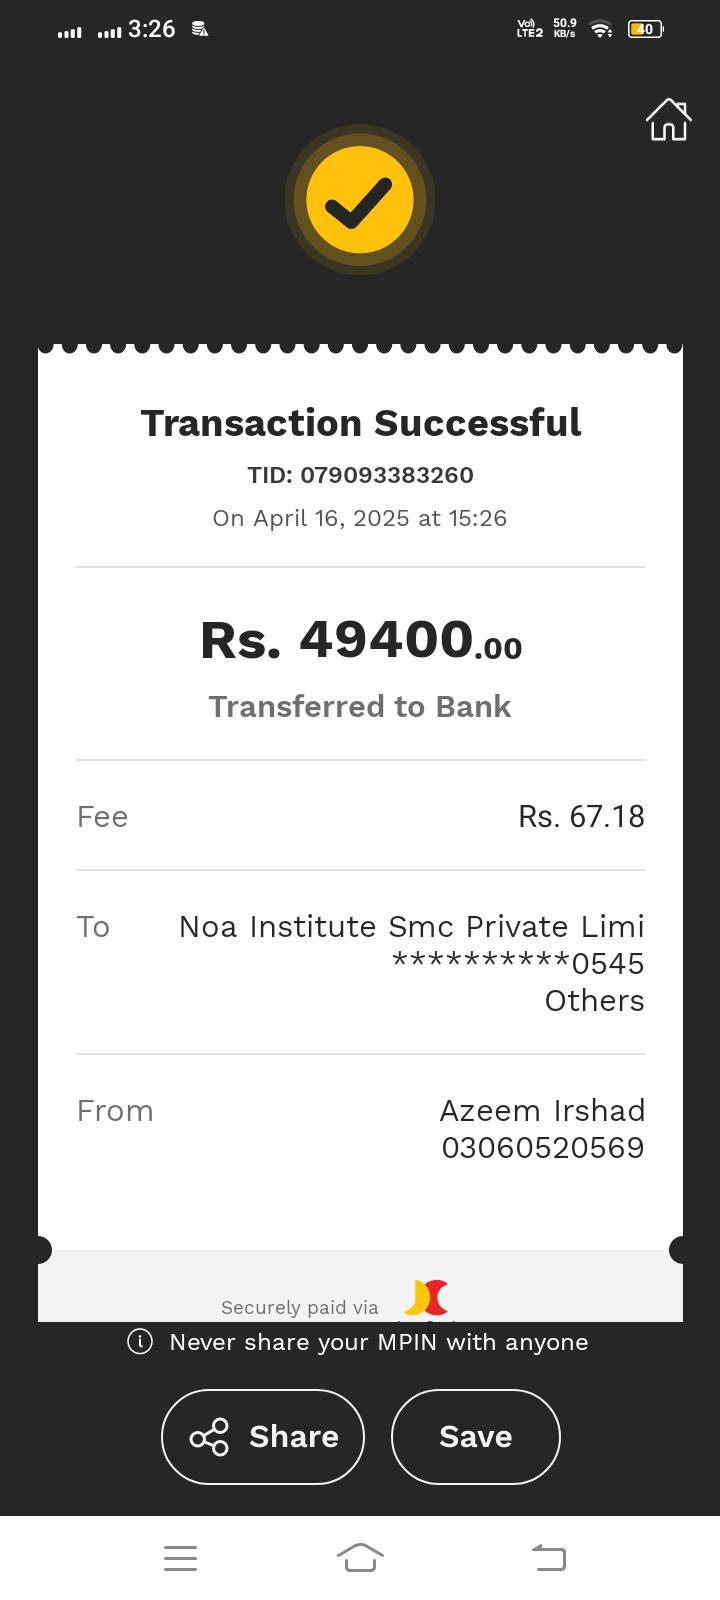This screenshot has width=720, height=1600.
Task: Tap the Rs. 67.18 fee value
Action: [x=581, y=817]
